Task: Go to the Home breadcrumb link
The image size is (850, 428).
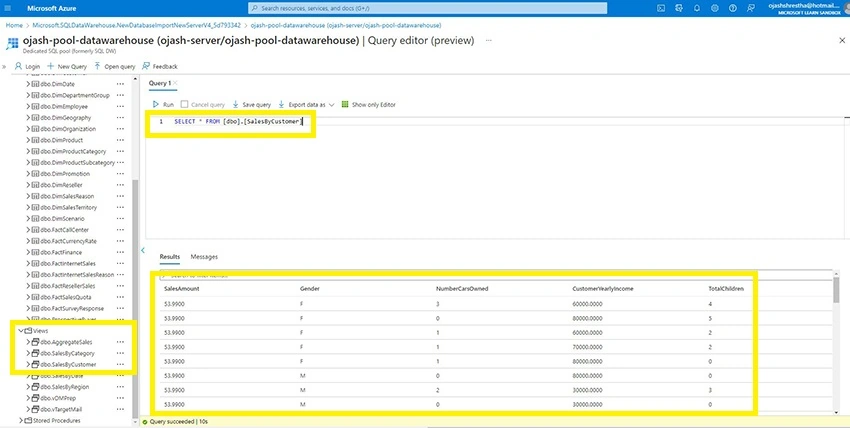Action: [x=14, y=25]
